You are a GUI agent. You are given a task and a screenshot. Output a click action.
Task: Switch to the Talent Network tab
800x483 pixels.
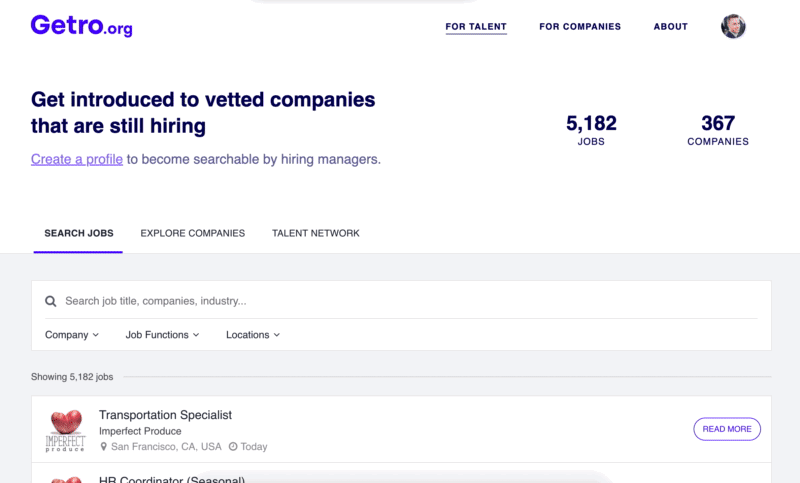(x=316, y=234)
